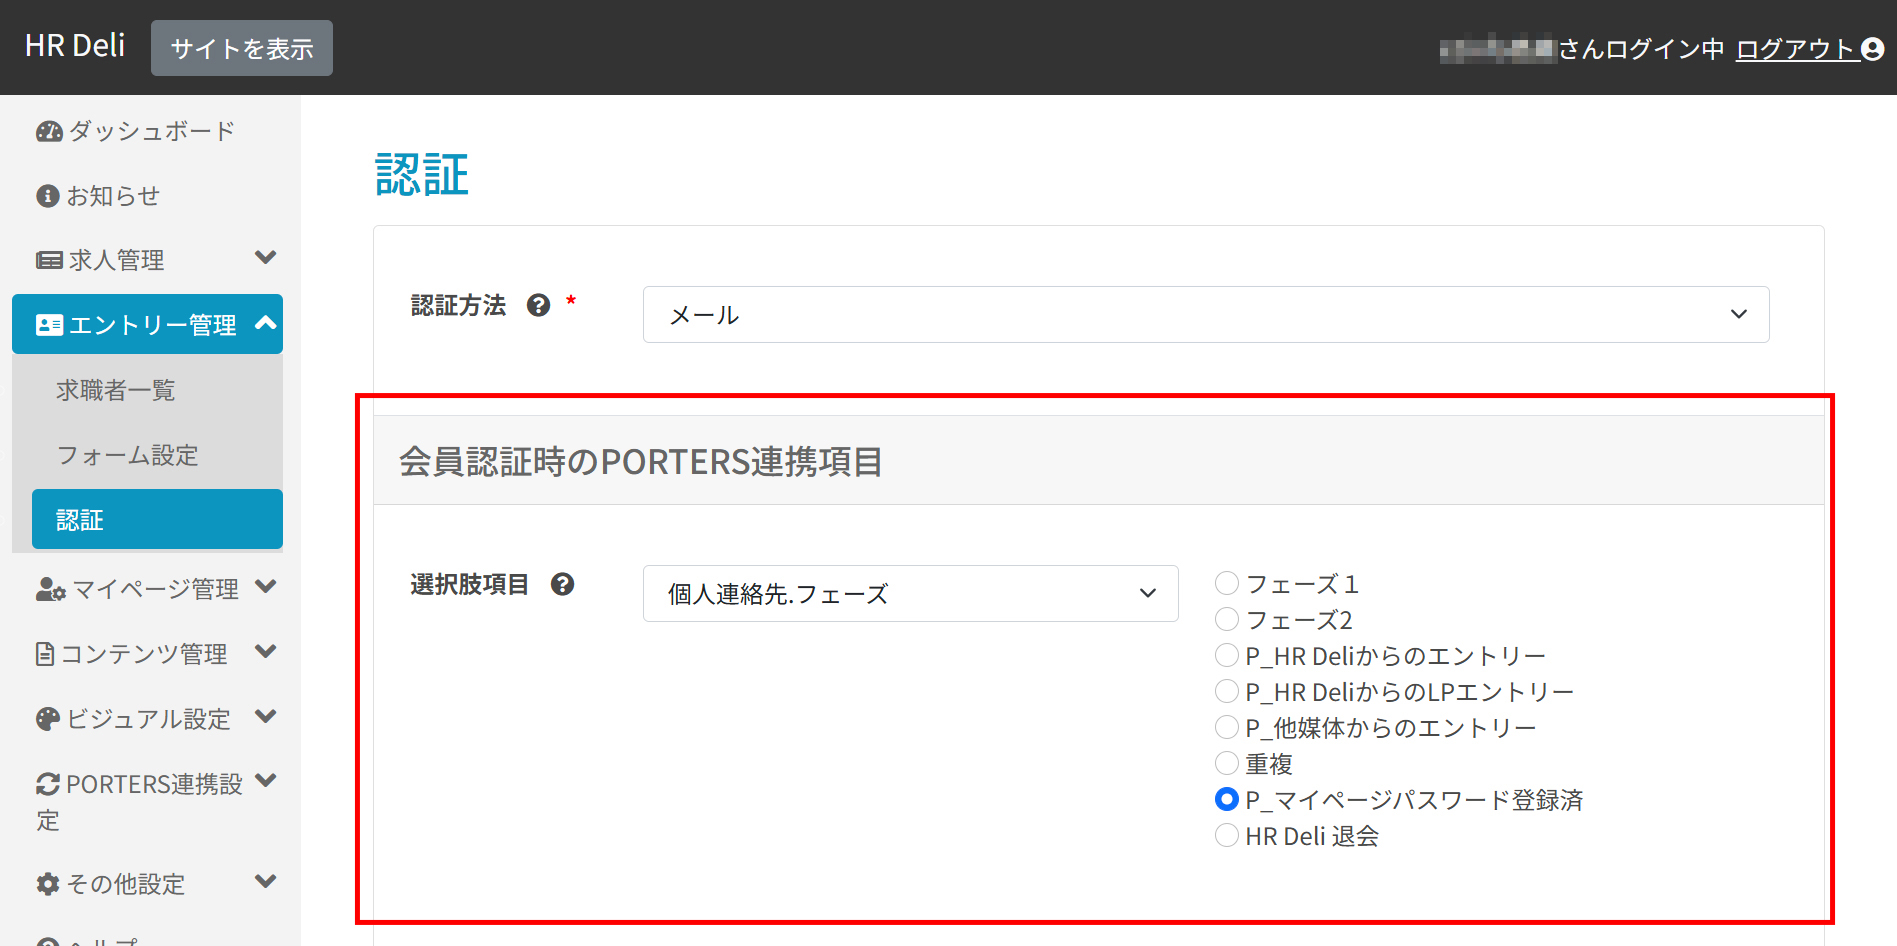Click the 認証方法 field label
The height and width of the screenshot is (946, 1897).
458,305
